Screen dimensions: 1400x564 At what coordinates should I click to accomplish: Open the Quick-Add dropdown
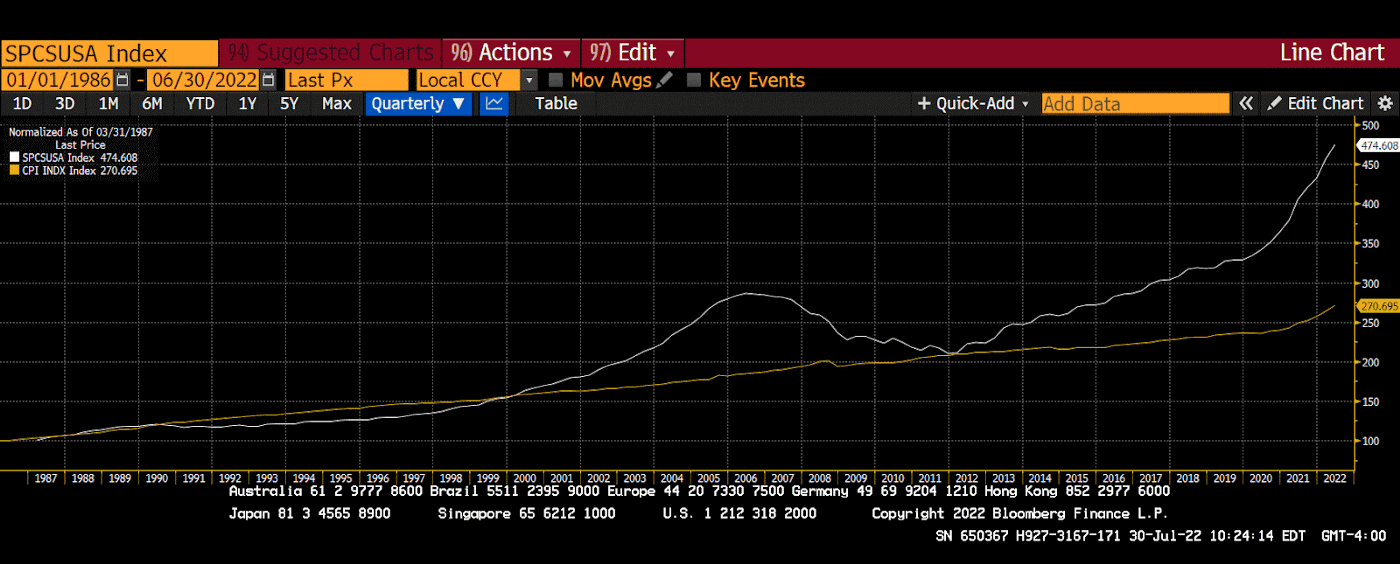coord(973,103)
